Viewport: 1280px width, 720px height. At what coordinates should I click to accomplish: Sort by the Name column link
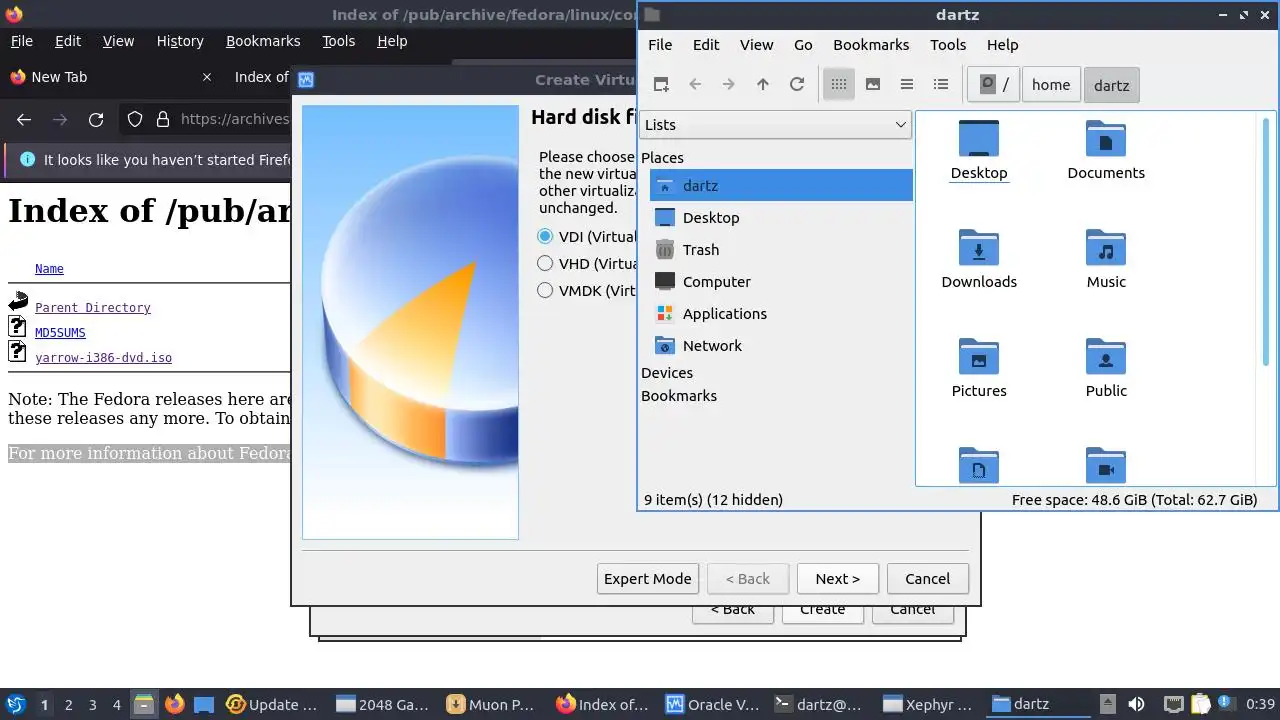click(x=49, y=269)
